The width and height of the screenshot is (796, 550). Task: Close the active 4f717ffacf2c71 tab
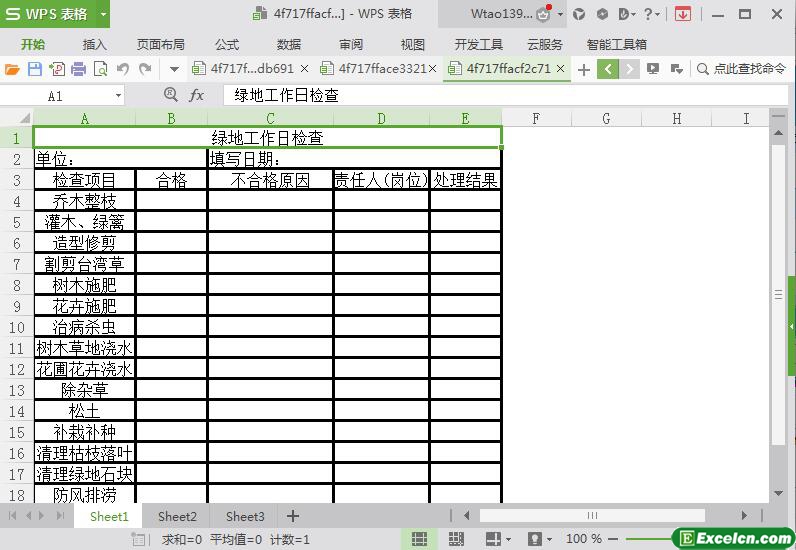click(x=560, y=69)
